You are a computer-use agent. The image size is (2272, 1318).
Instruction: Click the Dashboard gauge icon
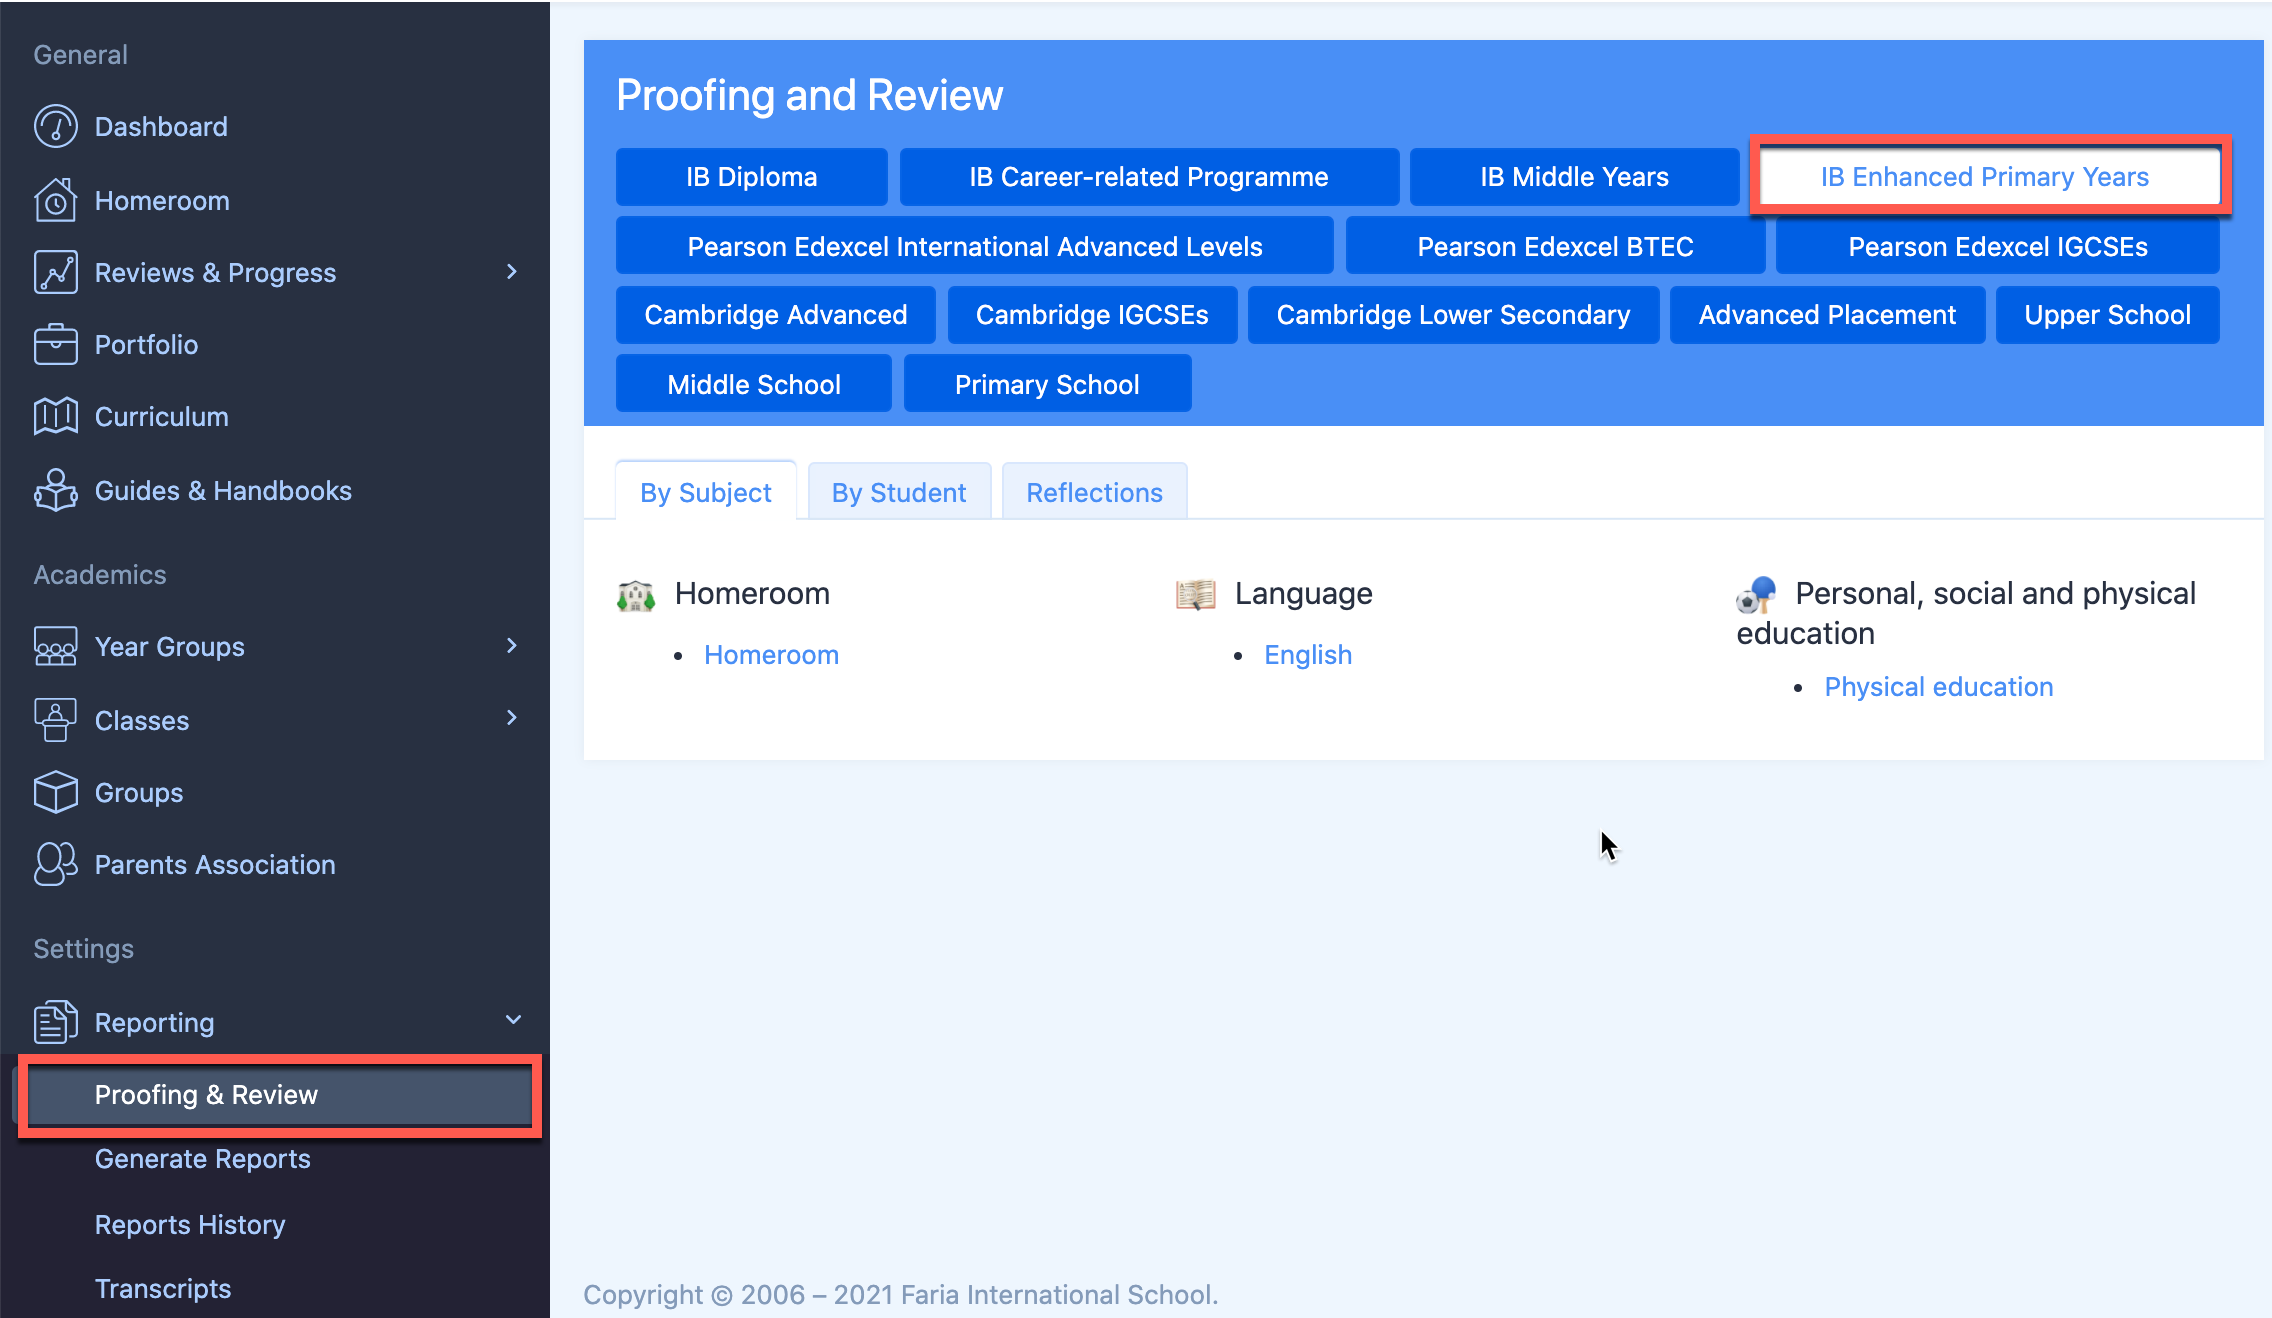pos(55,127)
